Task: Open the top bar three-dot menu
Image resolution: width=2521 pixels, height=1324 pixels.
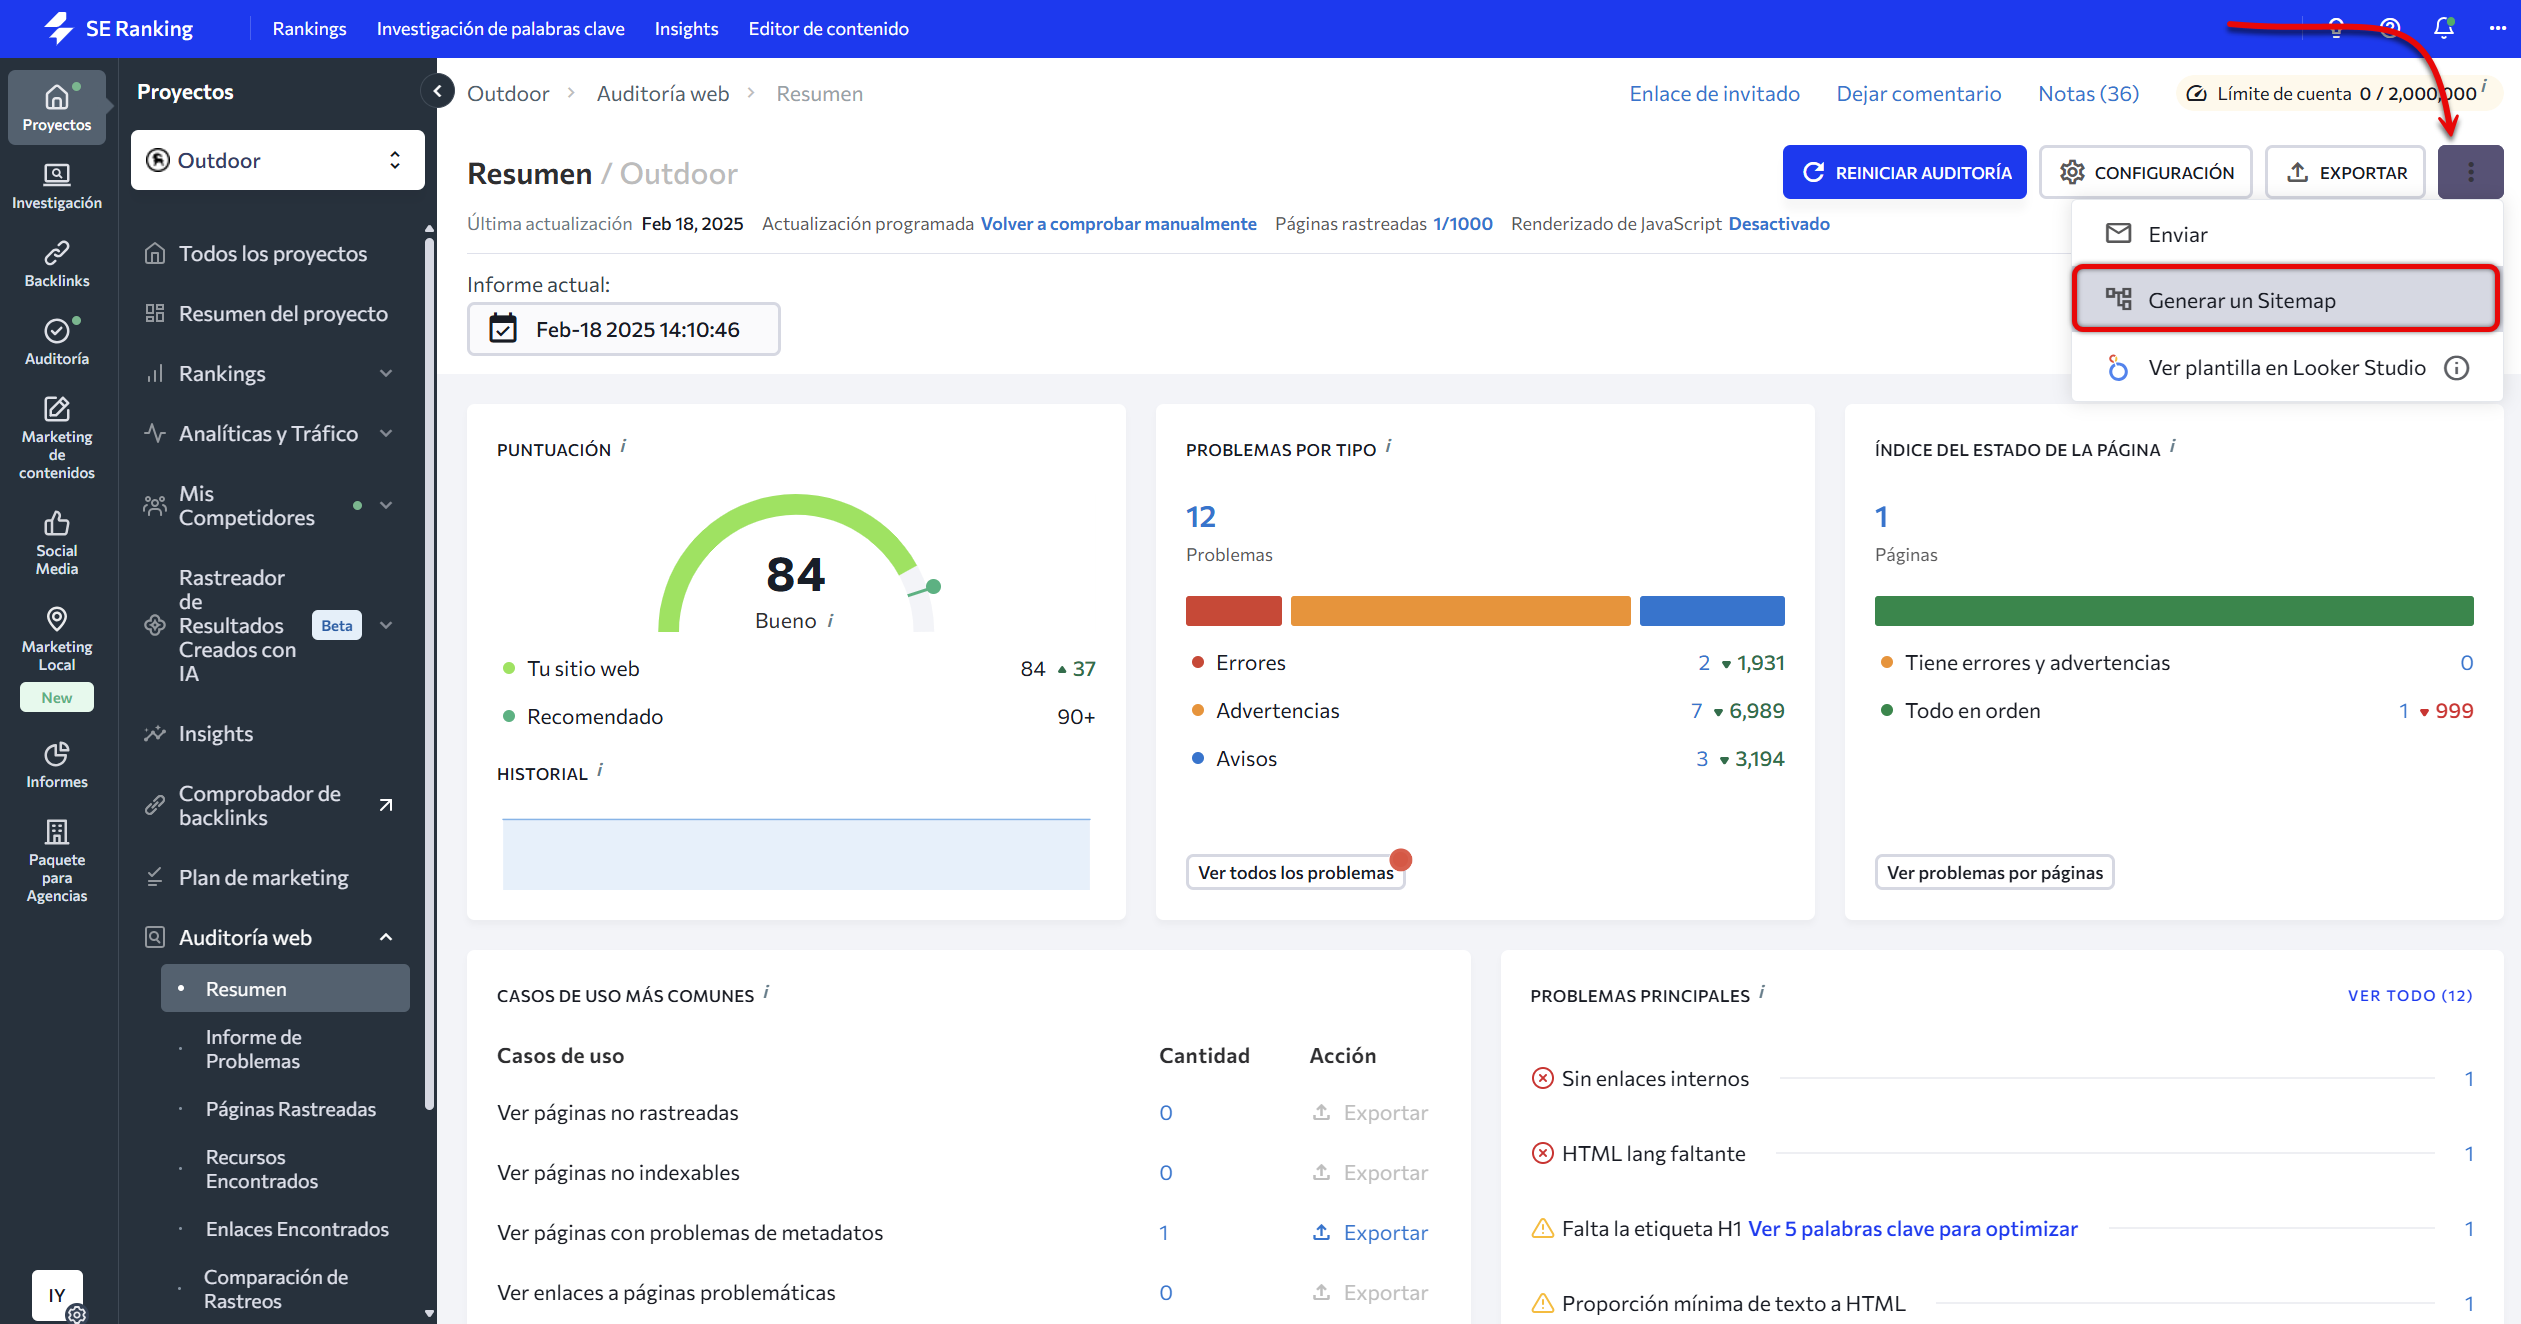Action: click(2498, 28)
